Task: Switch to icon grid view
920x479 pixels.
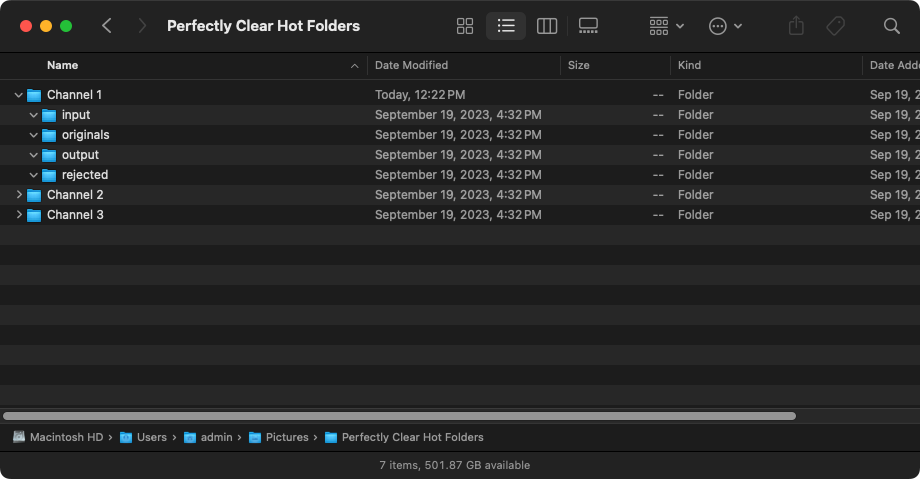Action: 465,26
